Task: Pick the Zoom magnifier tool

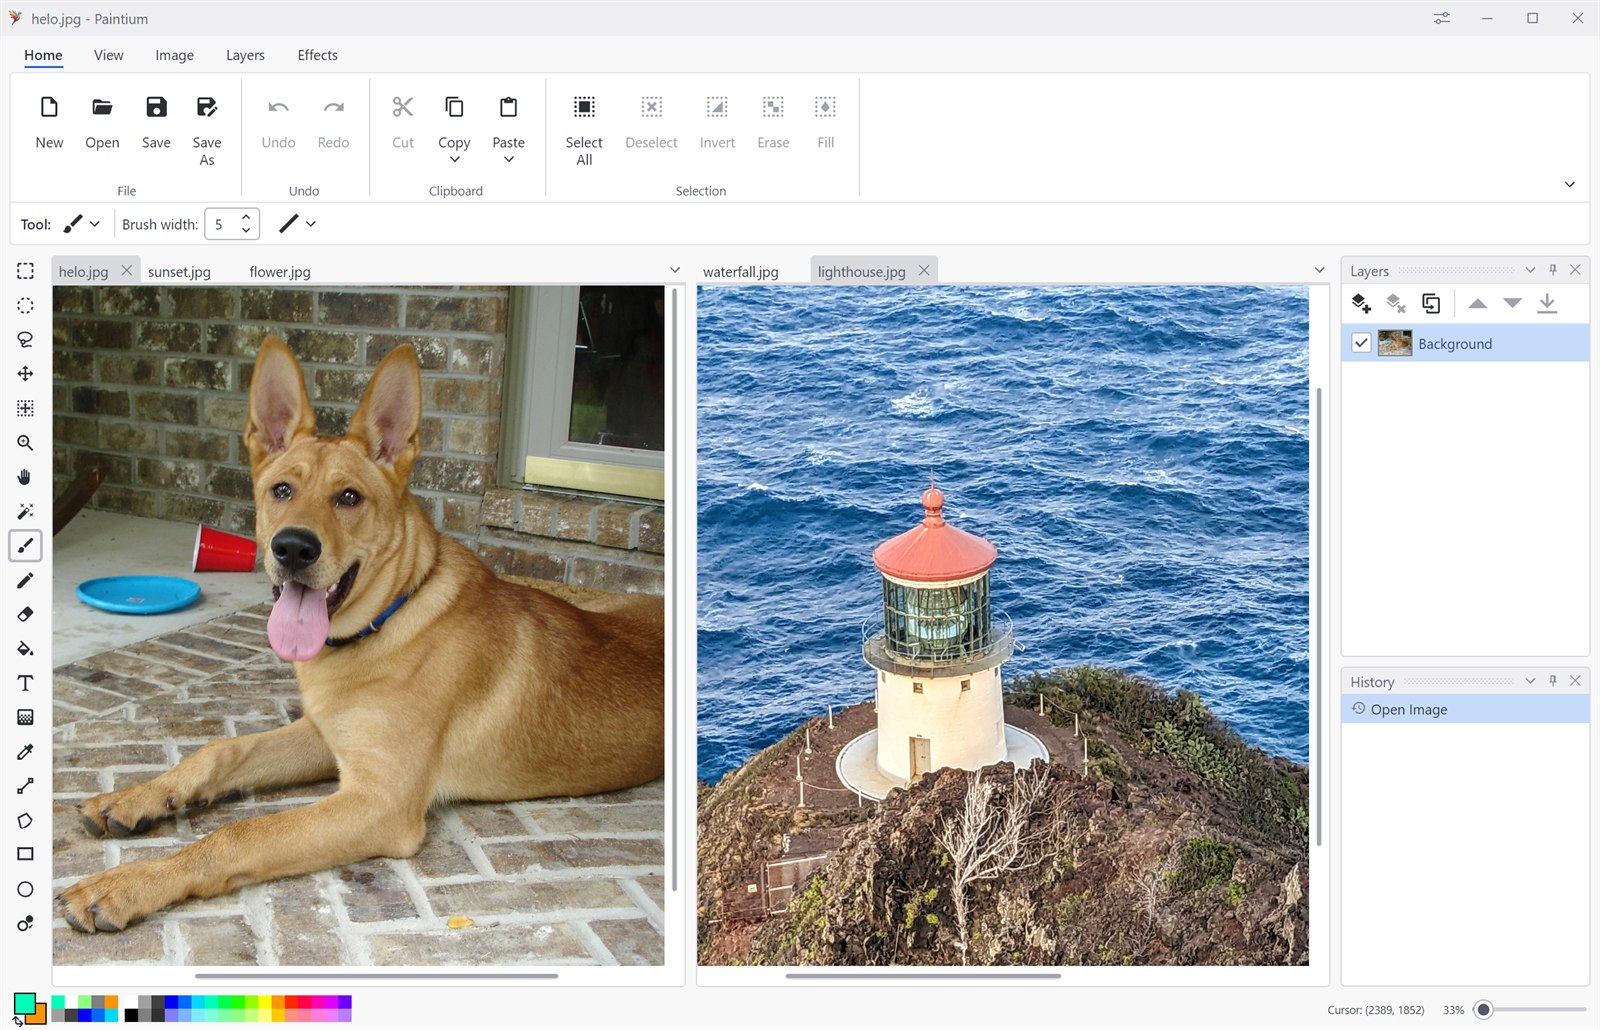Action: pos(25,442)
